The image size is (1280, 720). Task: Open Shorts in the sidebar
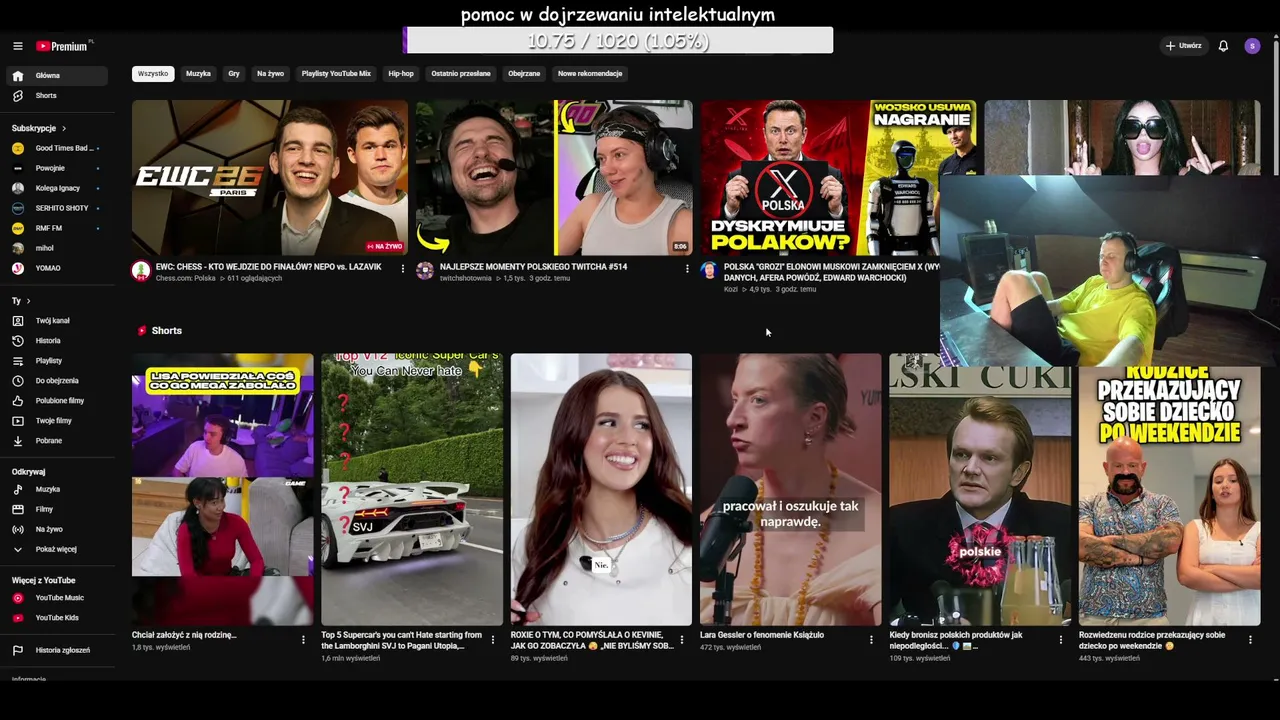57,96
